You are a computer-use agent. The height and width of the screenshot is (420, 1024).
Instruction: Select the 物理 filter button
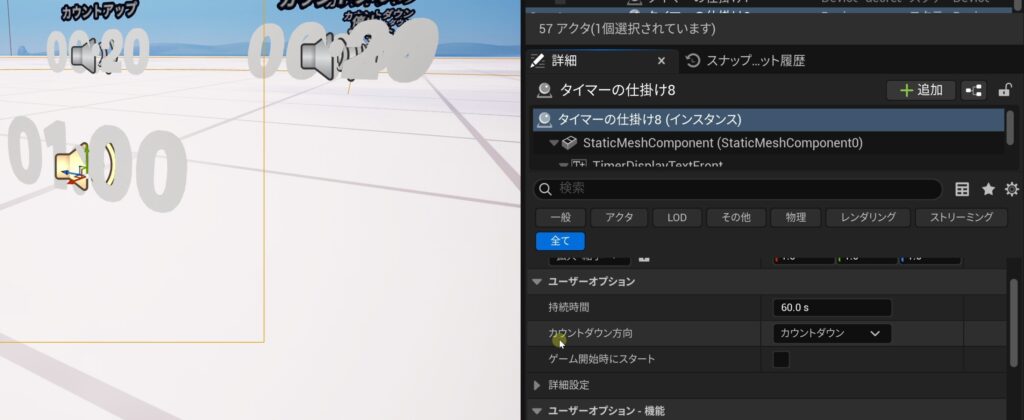pos(795,217)
